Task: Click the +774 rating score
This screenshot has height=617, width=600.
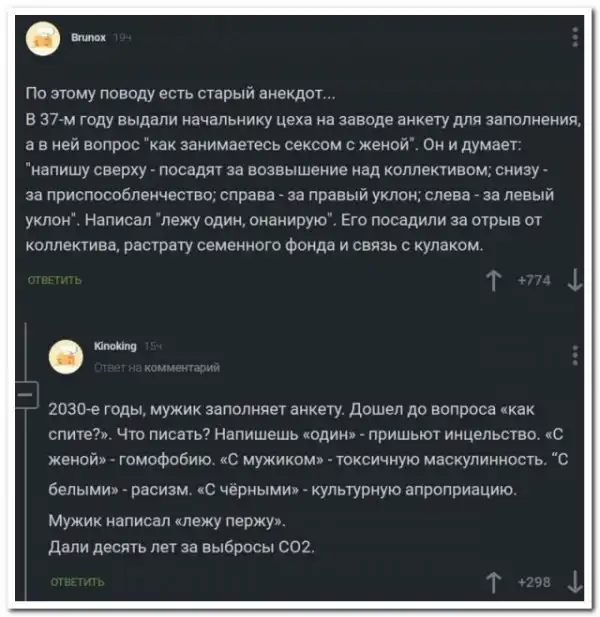Action: [x=535, y=282]
